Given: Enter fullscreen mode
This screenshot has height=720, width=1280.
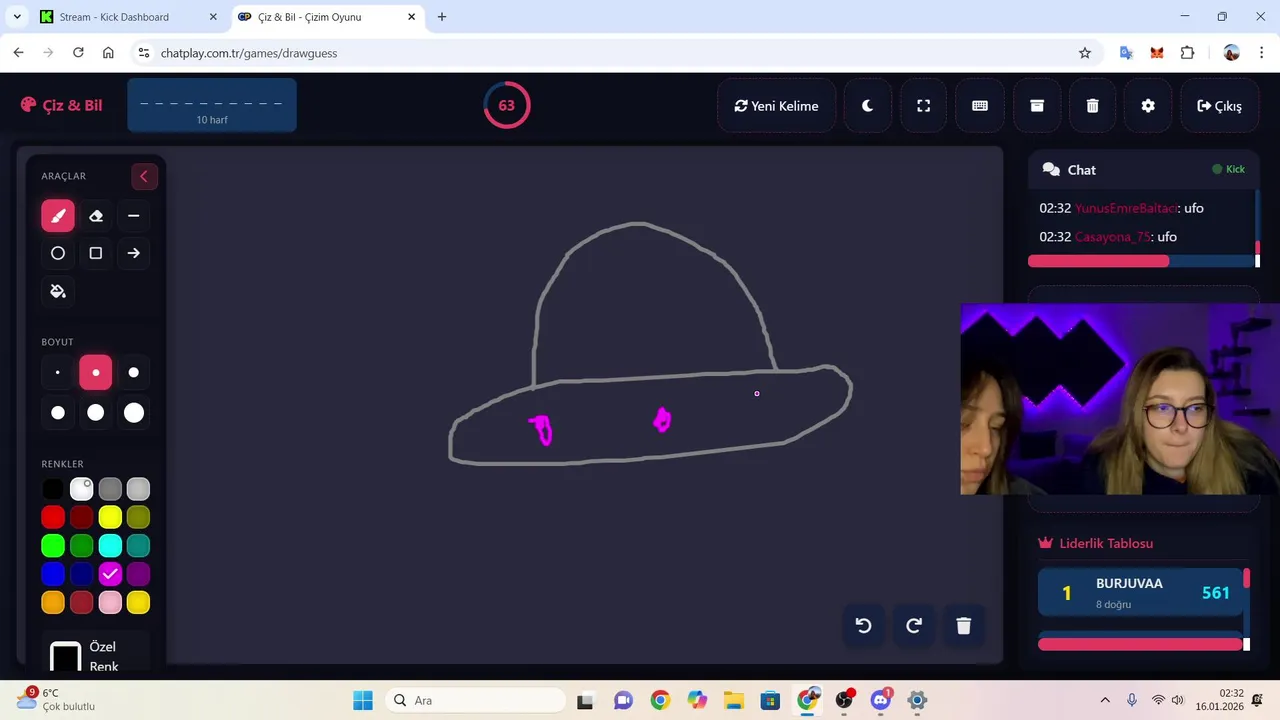Looking at the screenshot, I should click(924, 106).
